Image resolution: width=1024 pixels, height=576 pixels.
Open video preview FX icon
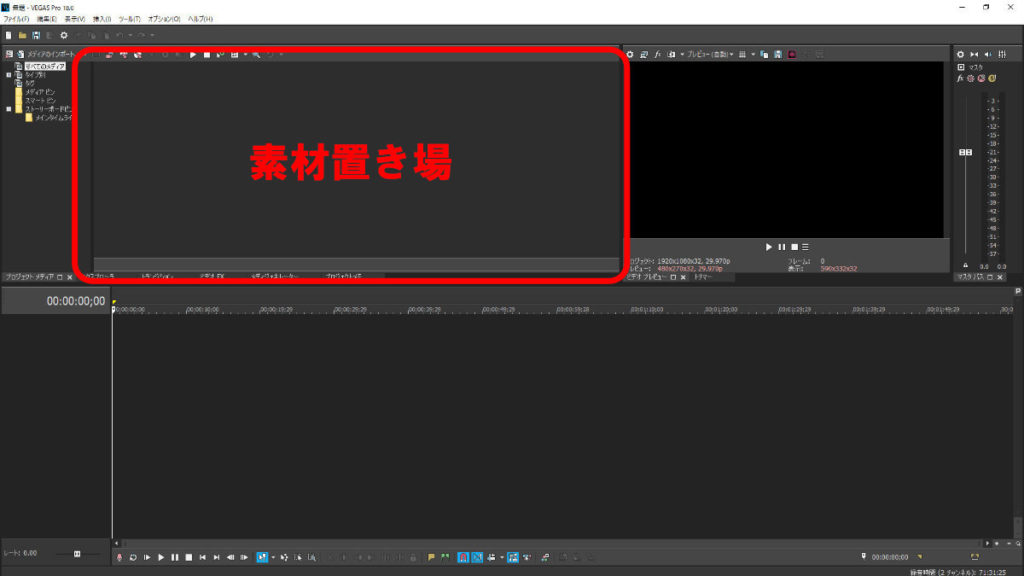(x=658, y=54)
